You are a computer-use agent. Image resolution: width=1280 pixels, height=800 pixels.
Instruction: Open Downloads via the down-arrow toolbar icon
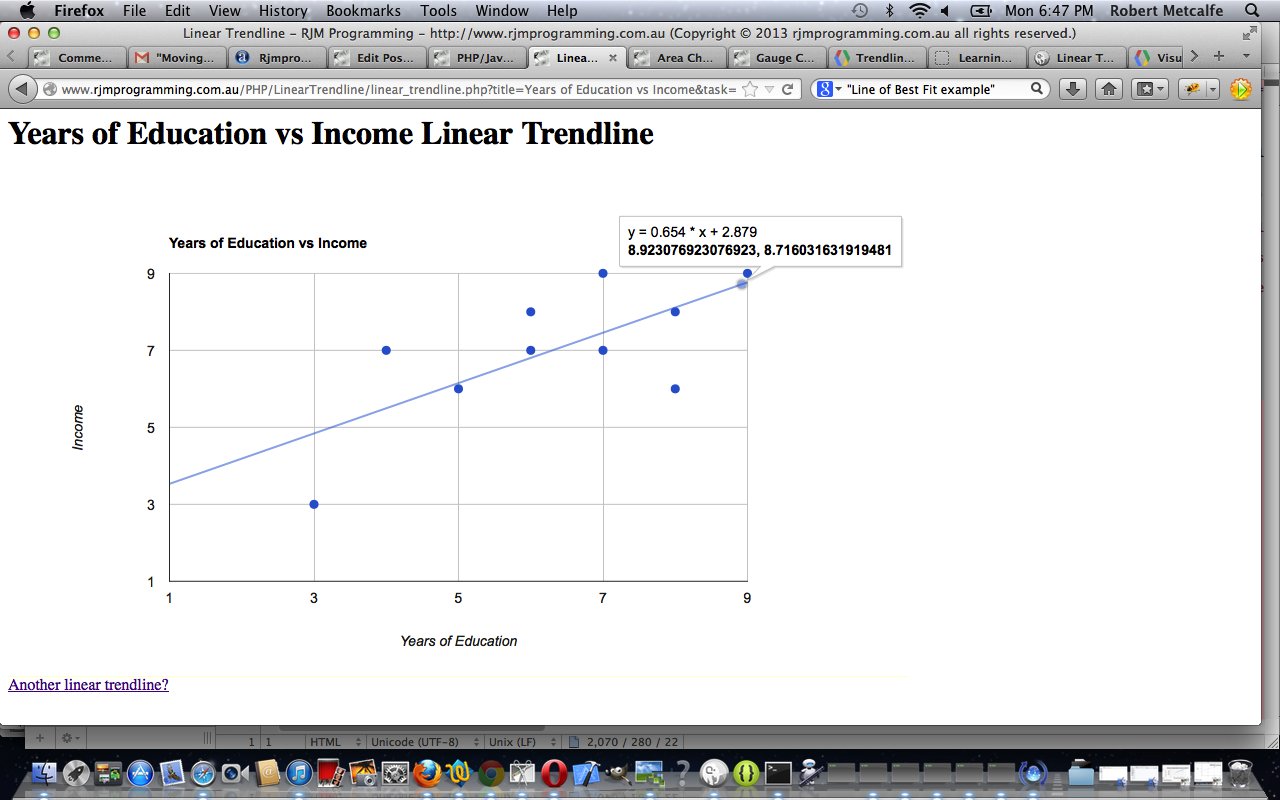[1071, 88]
